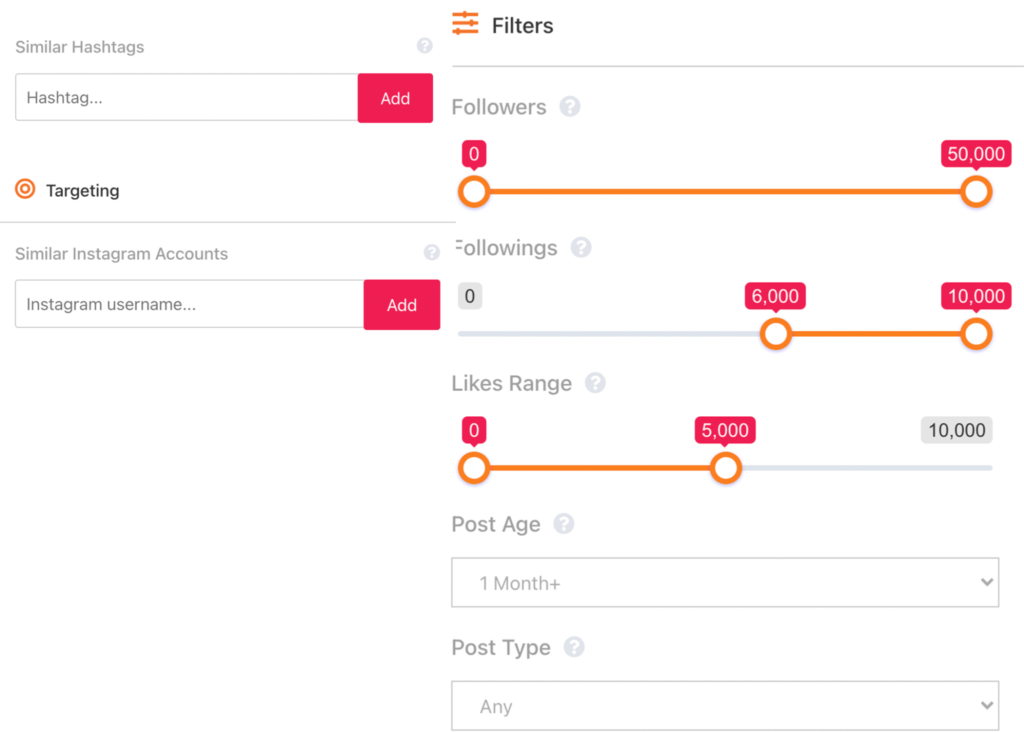This screenshot has height=732, width=1024.
Task: Open the Similar Hashtags help tooltip
Action: point(424,45)
